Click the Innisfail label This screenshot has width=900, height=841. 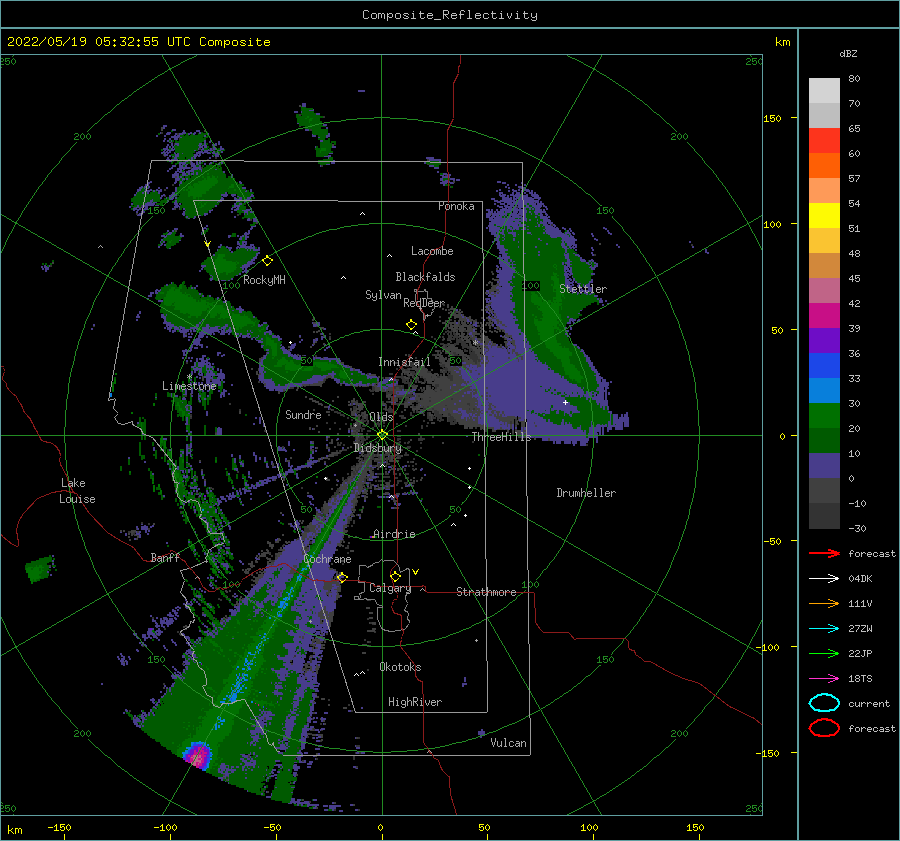coord(404,362)
